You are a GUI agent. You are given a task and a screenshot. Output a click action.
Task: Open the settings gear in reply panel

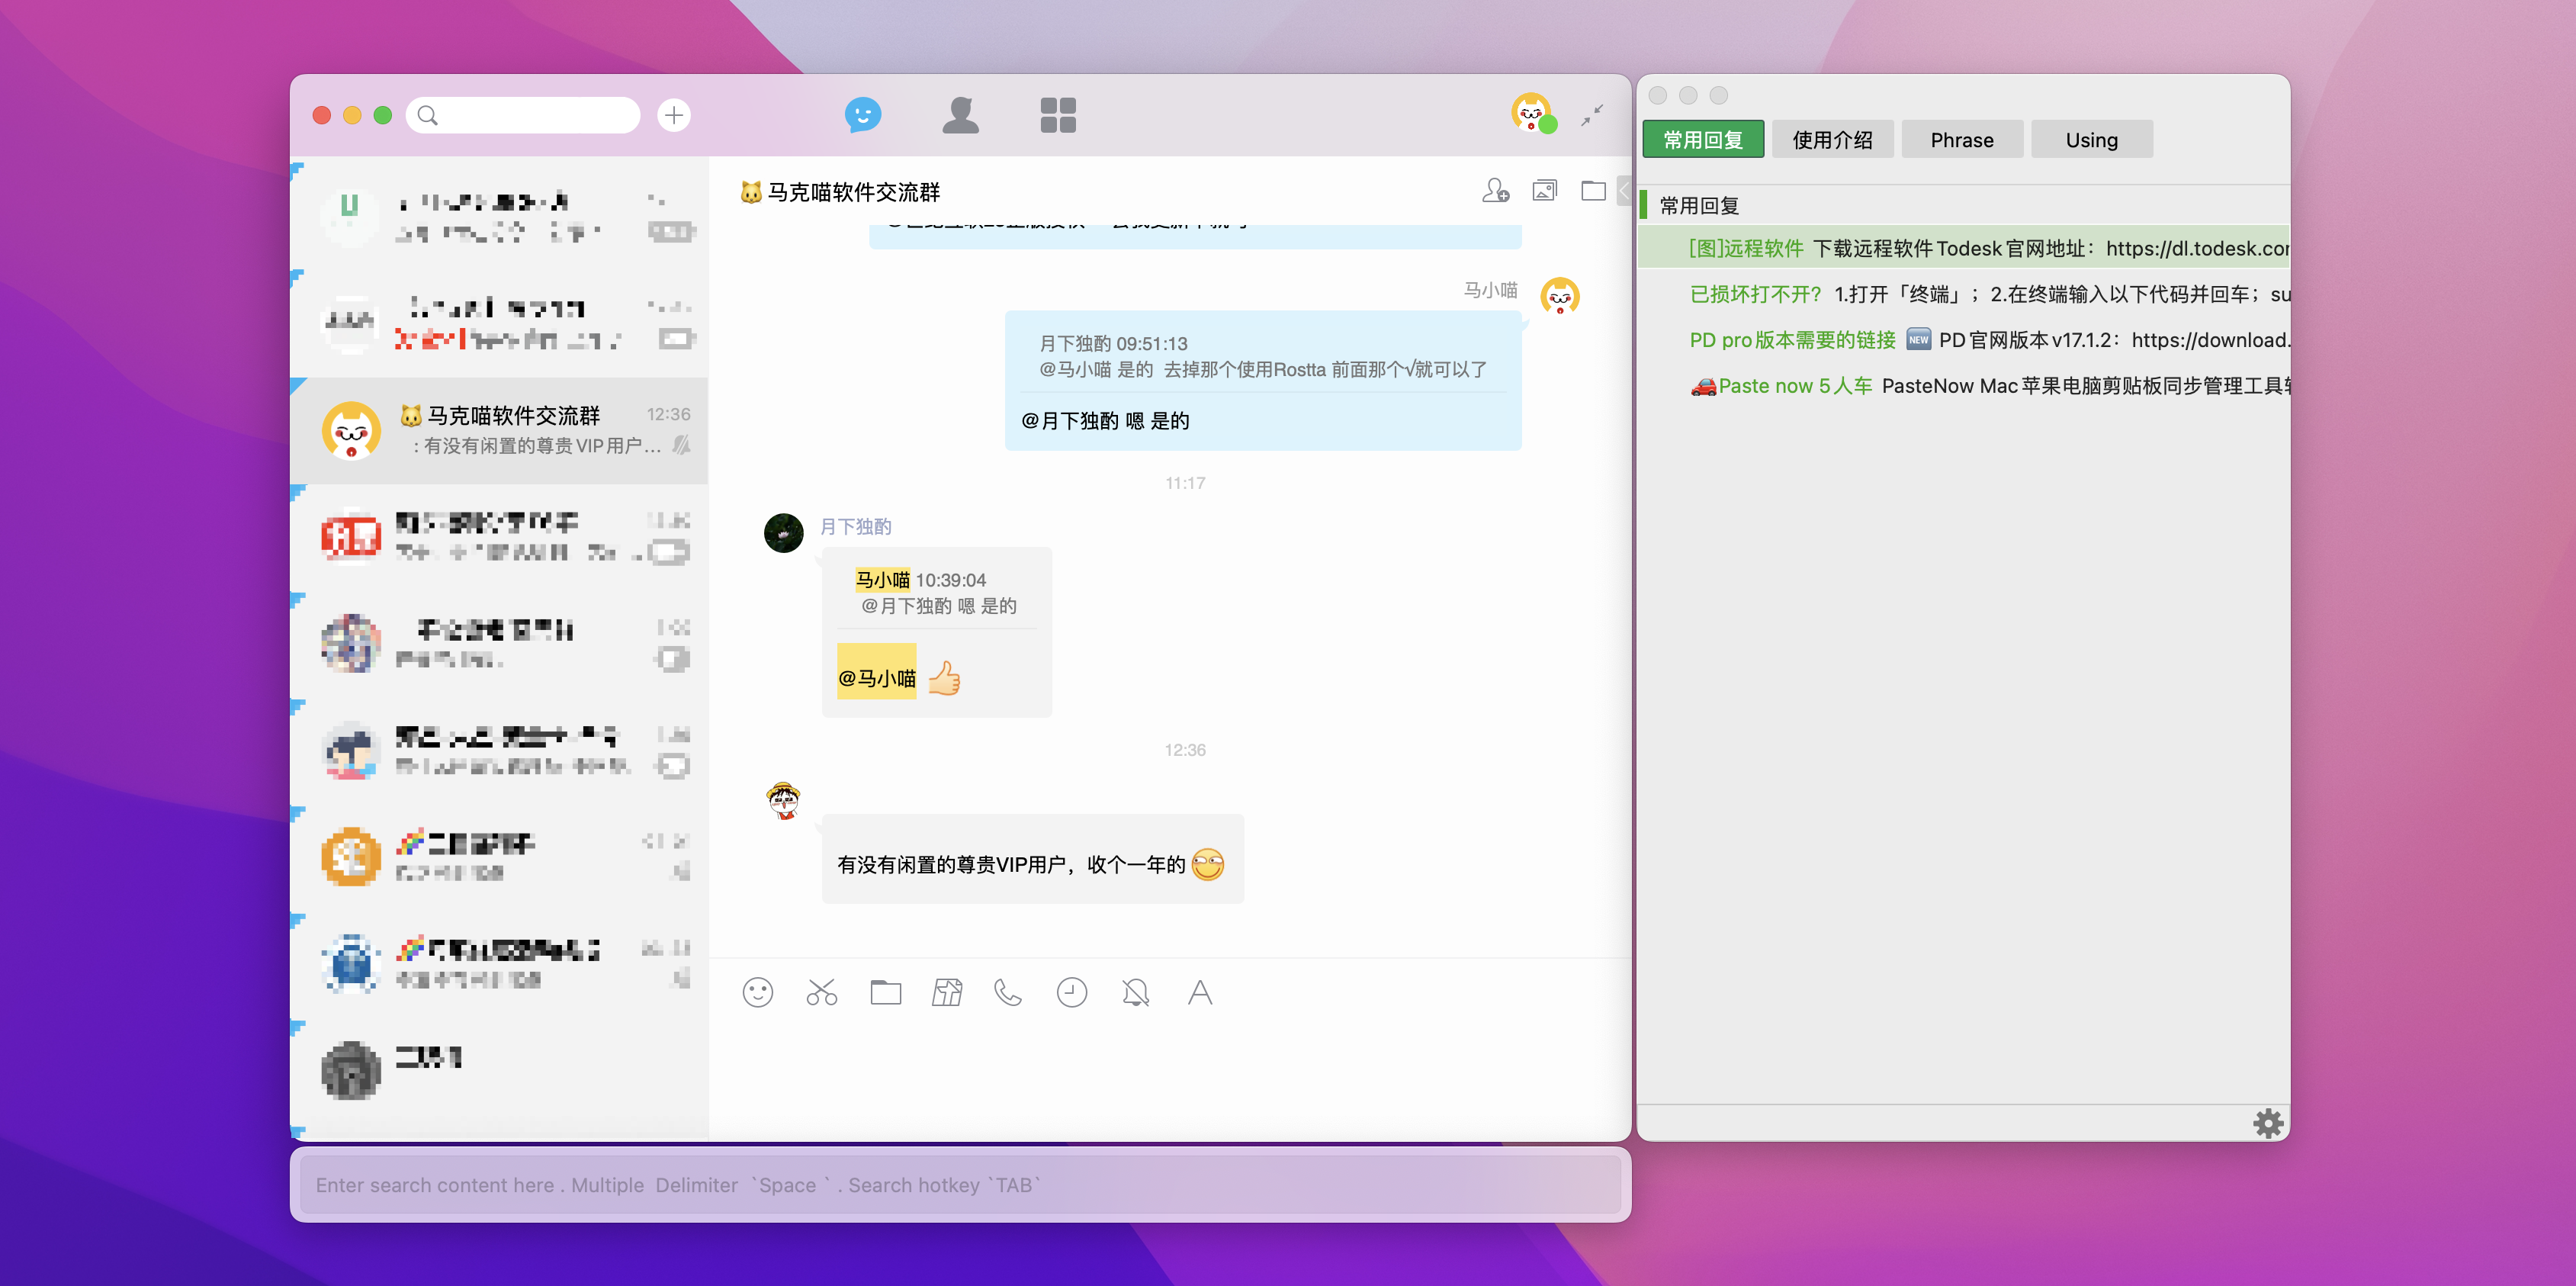pyautogui.click(x=2268, y=1123)
